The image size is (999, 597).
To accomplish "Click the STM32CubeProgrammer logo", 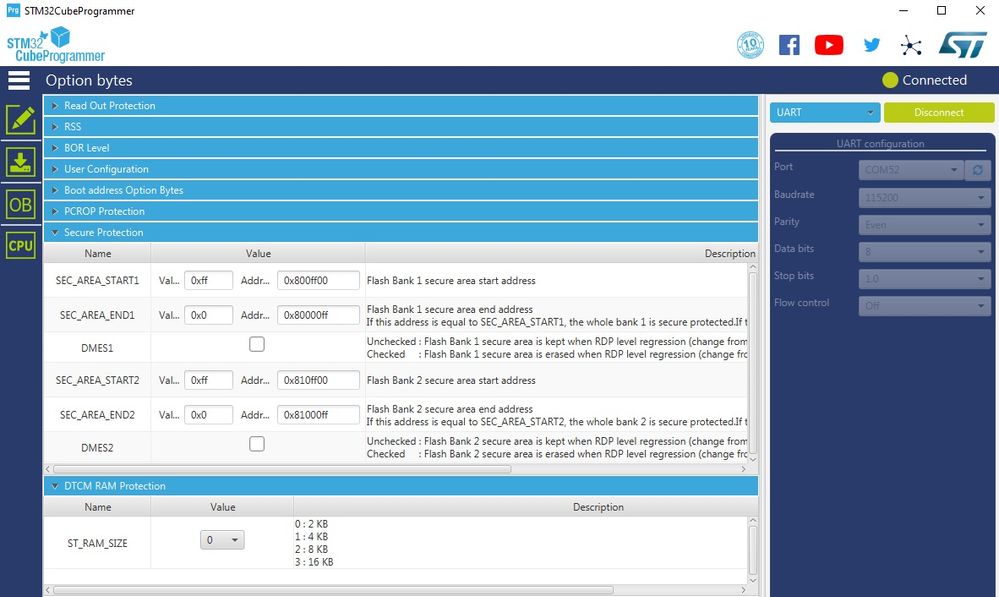I will 55,45.
